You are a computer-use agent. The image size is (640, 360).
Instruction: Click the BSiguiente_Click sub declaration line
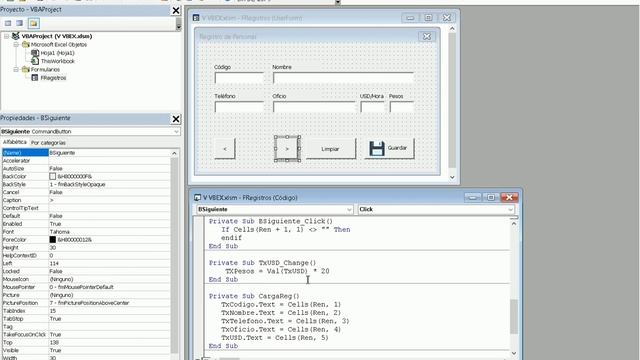271,221
